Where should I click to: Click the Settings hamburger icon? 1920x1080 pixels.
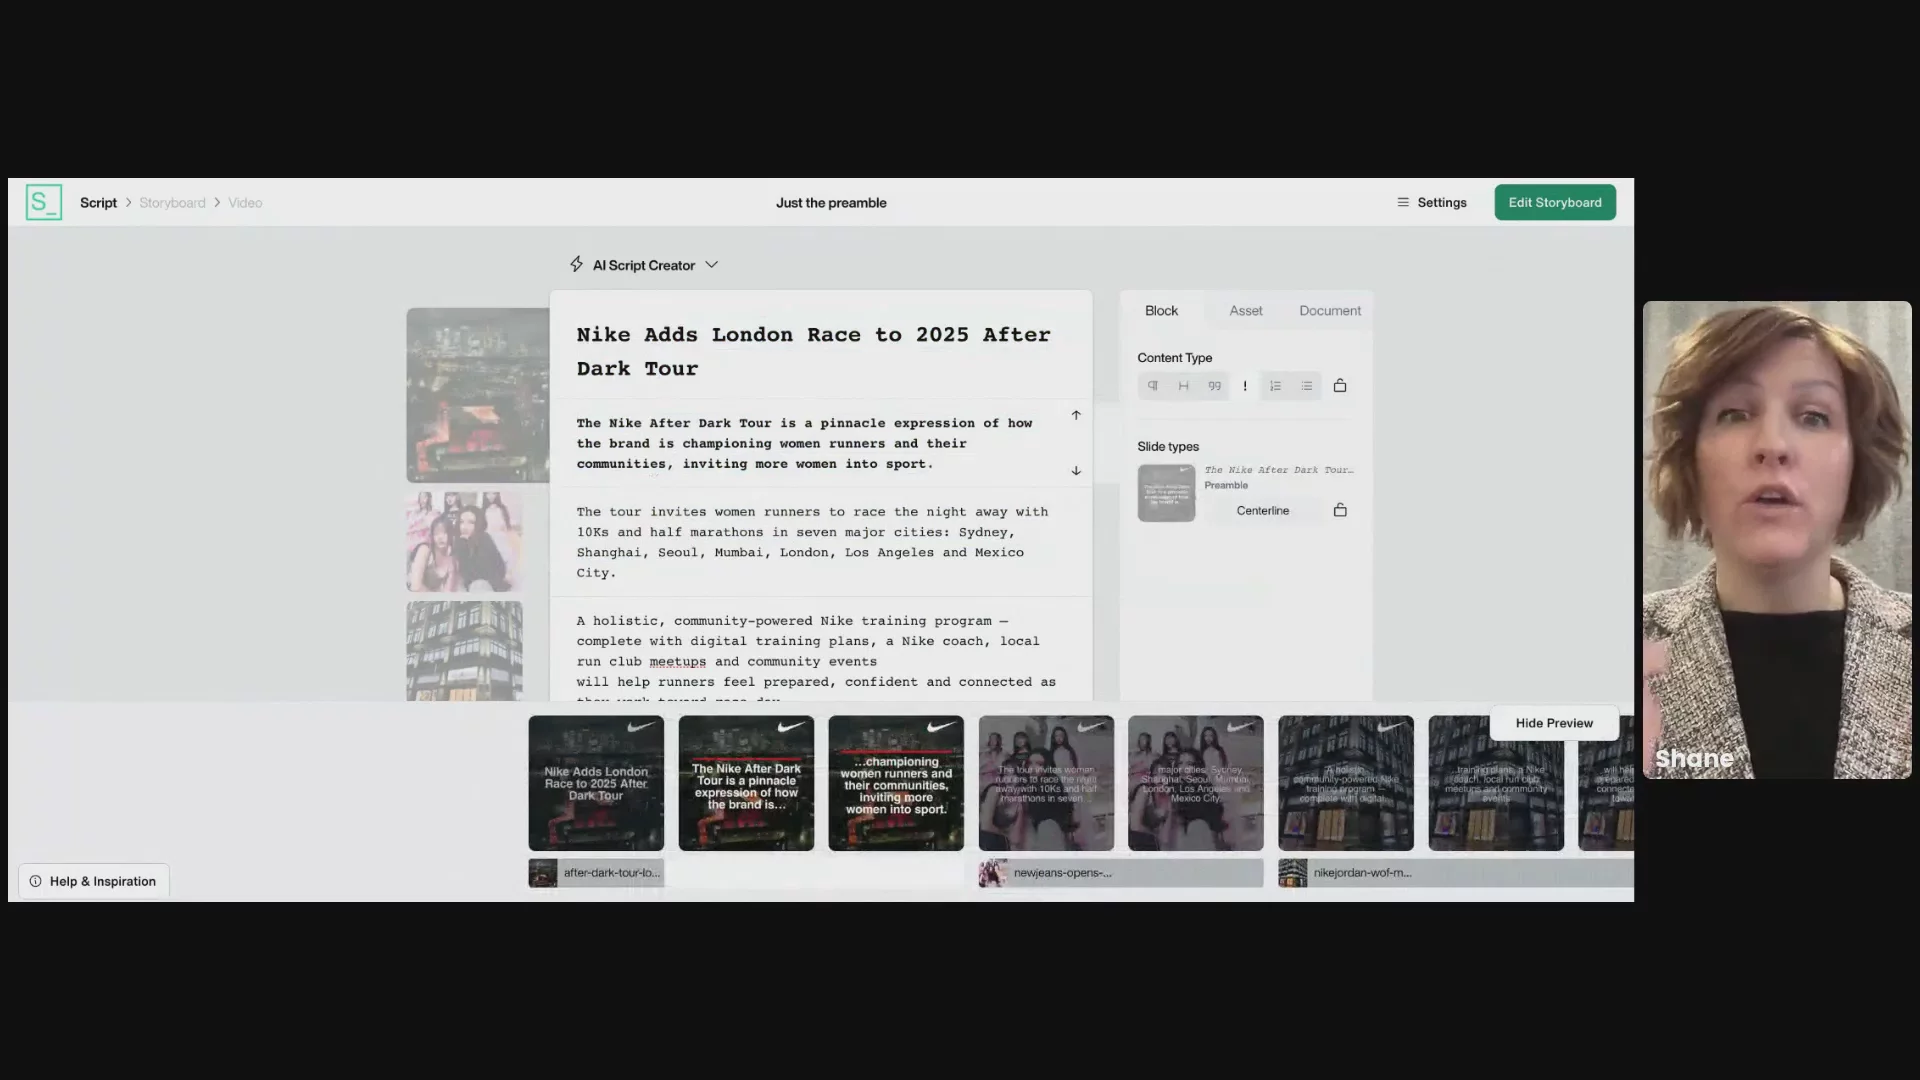tap(1403, 202)
